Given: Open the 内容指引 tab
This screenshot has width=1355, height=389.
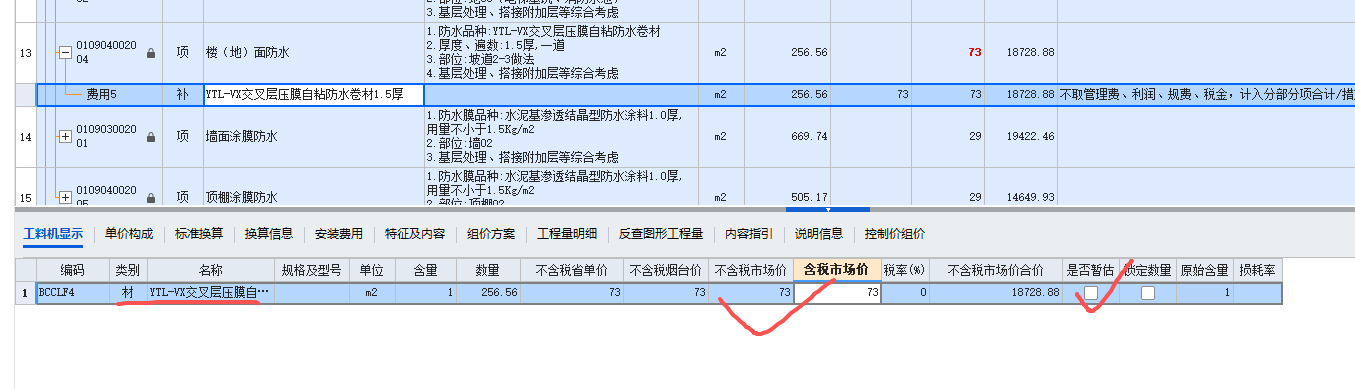Looking at the screenshot, I should pos(749,234).
